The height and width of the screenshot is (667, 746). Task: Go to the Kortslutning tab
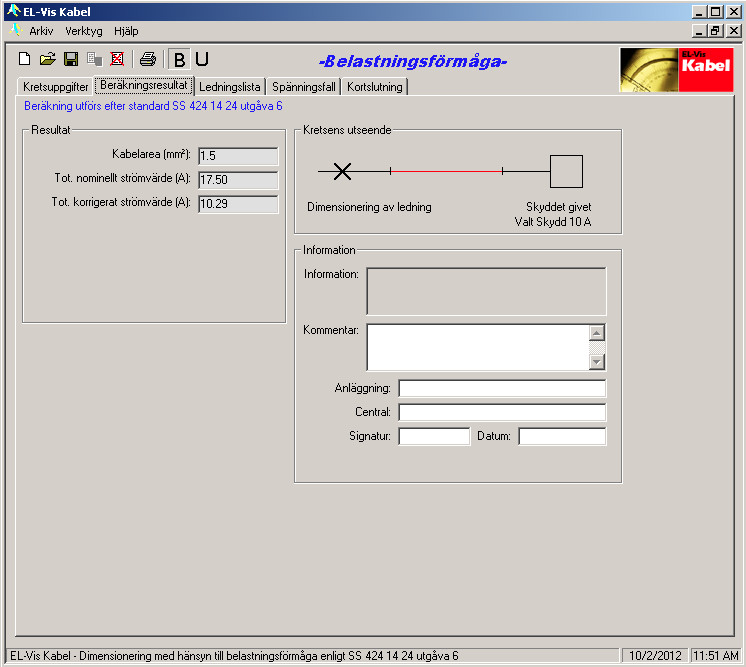pos(375,87)
